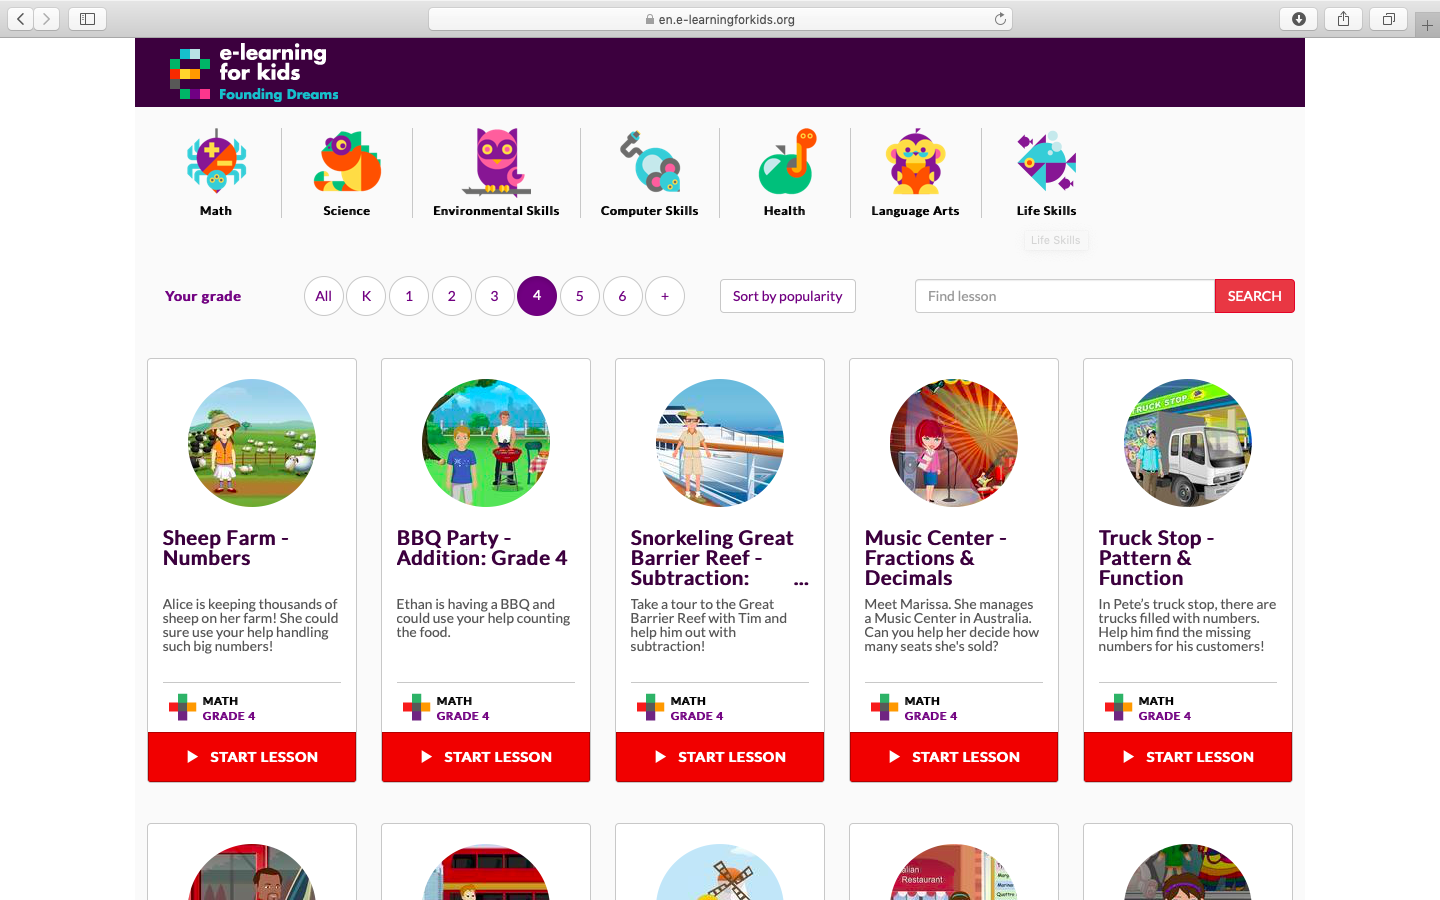This screenshot has width=1440, height=900.
Task: Start the Sheep Farm Numbers lesson
Action: tap(252, 757)
